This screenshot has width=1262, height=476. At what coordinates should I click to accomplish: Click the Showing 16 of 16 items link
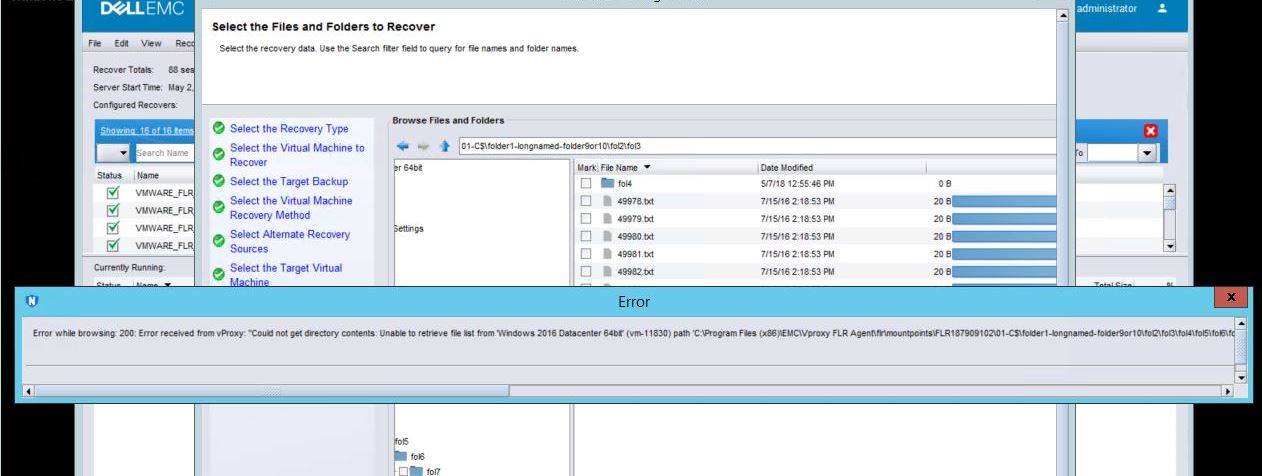(147, 131)
